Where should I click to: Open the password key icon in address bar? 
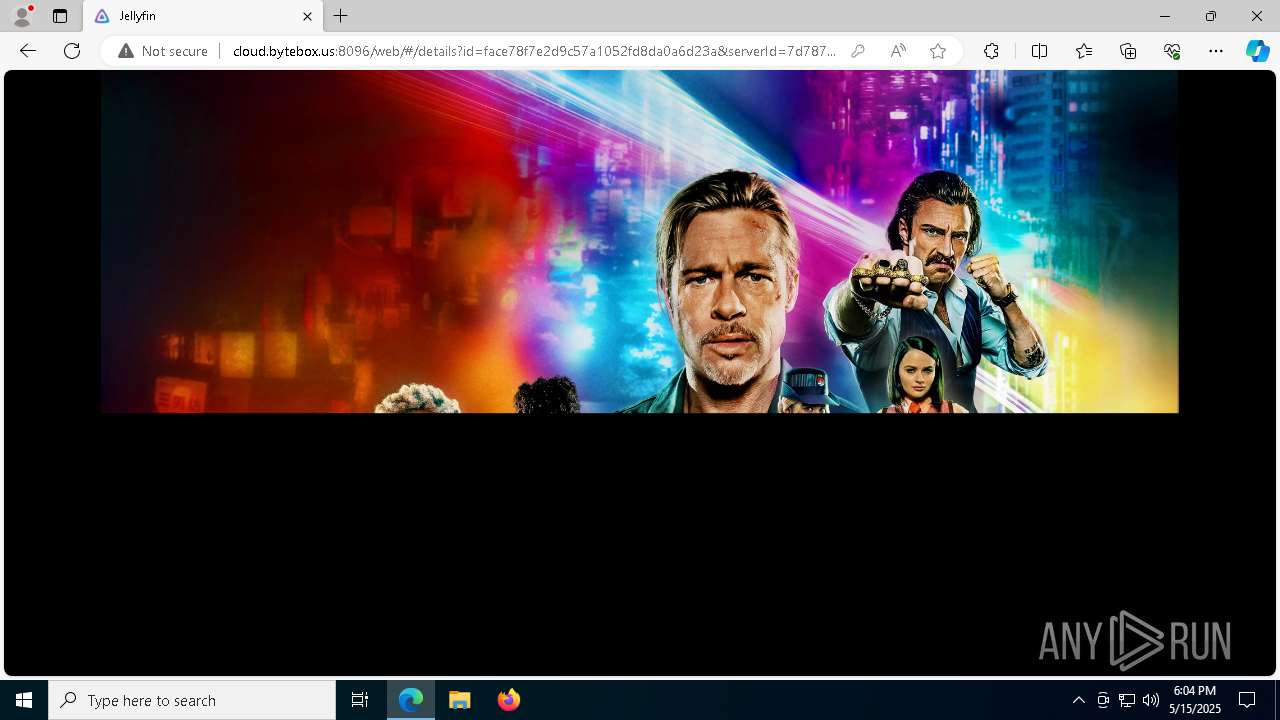(x=858, y=51)
